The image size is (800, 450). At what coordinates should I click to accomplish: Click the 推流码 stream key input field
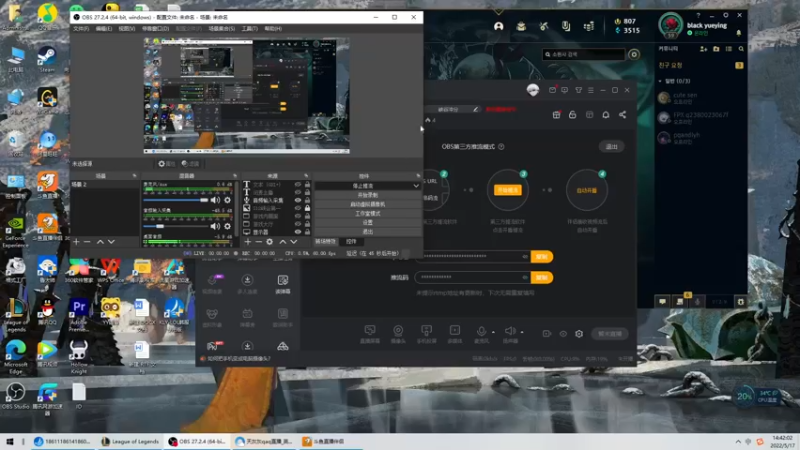click(x=472, y=277)
